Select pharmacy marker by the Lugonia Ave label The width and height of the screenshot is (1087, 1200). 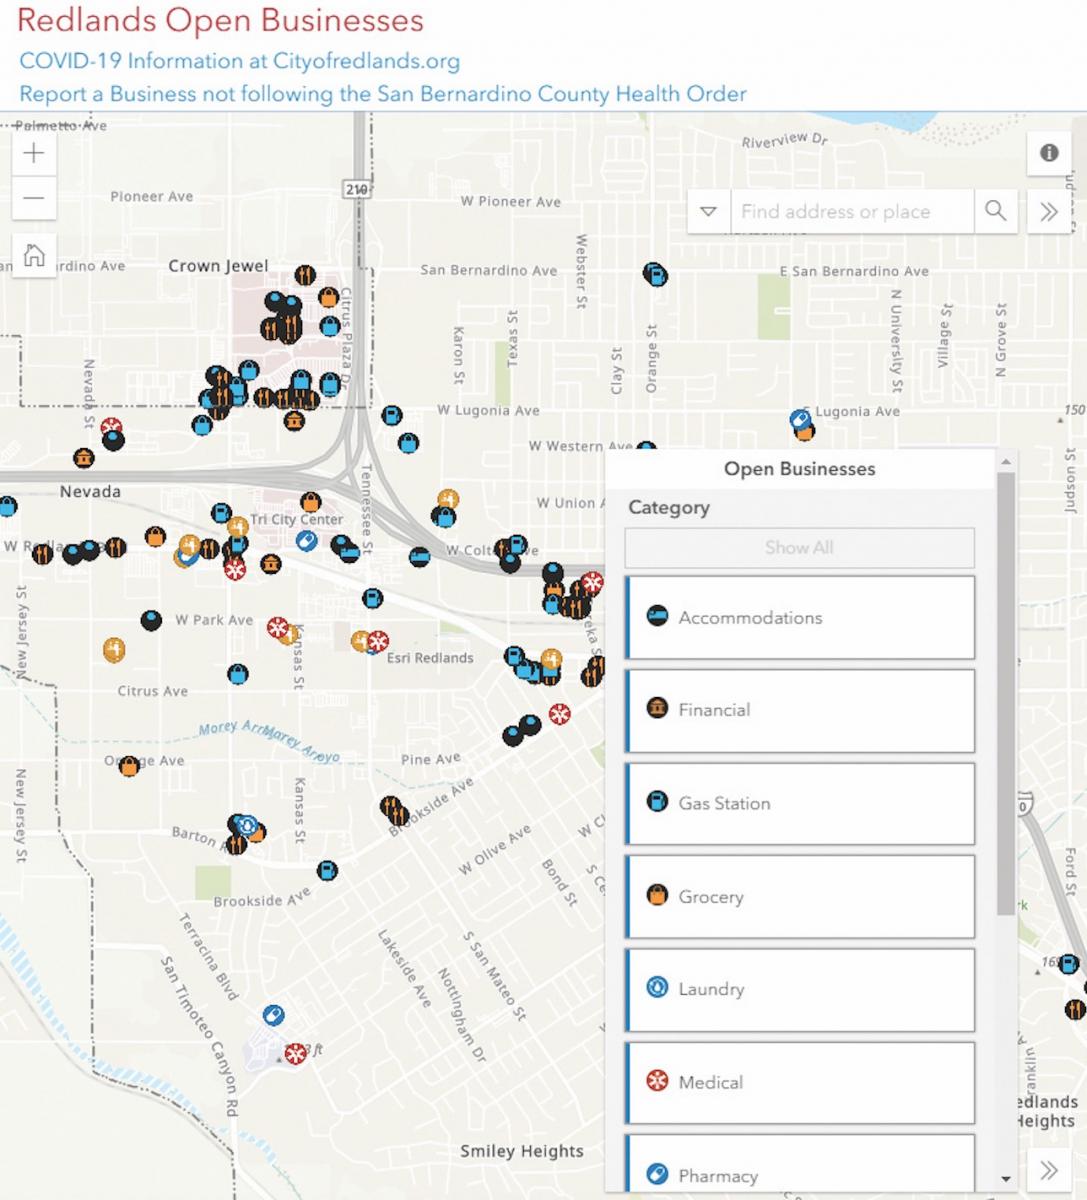(800, 420)
